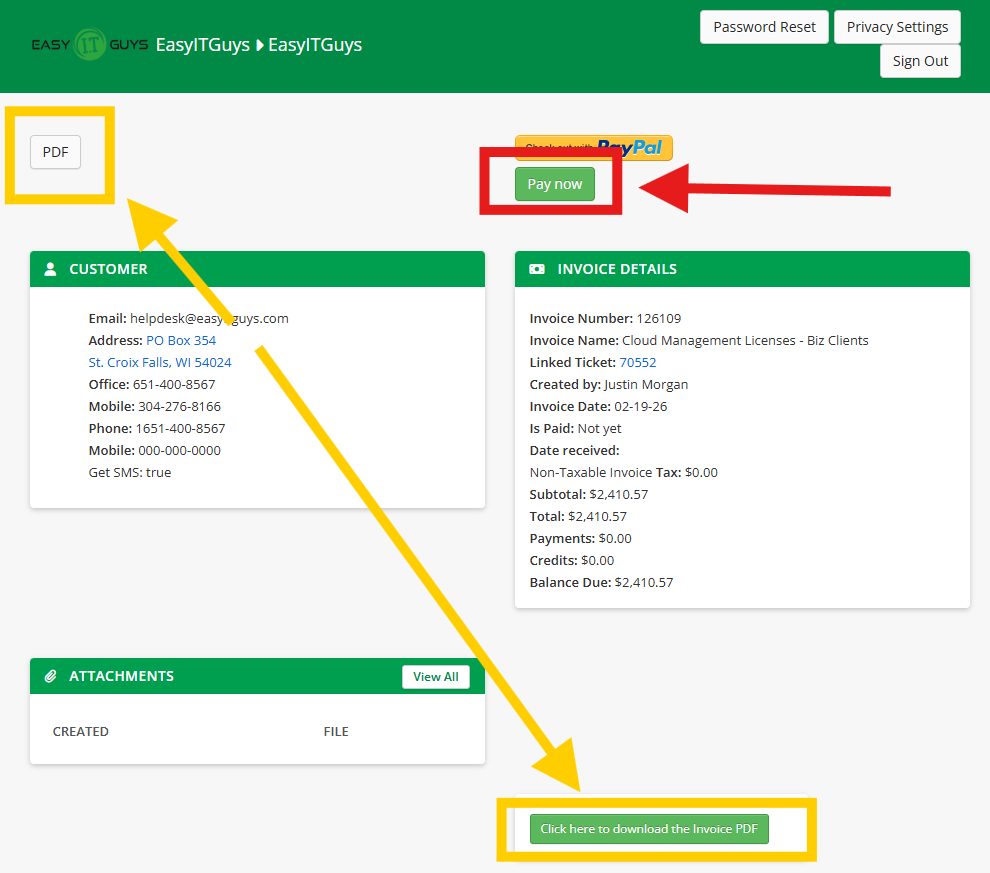Click Mobile number 000-000-0000
990x873 pixels.
[x=155, y=451]
